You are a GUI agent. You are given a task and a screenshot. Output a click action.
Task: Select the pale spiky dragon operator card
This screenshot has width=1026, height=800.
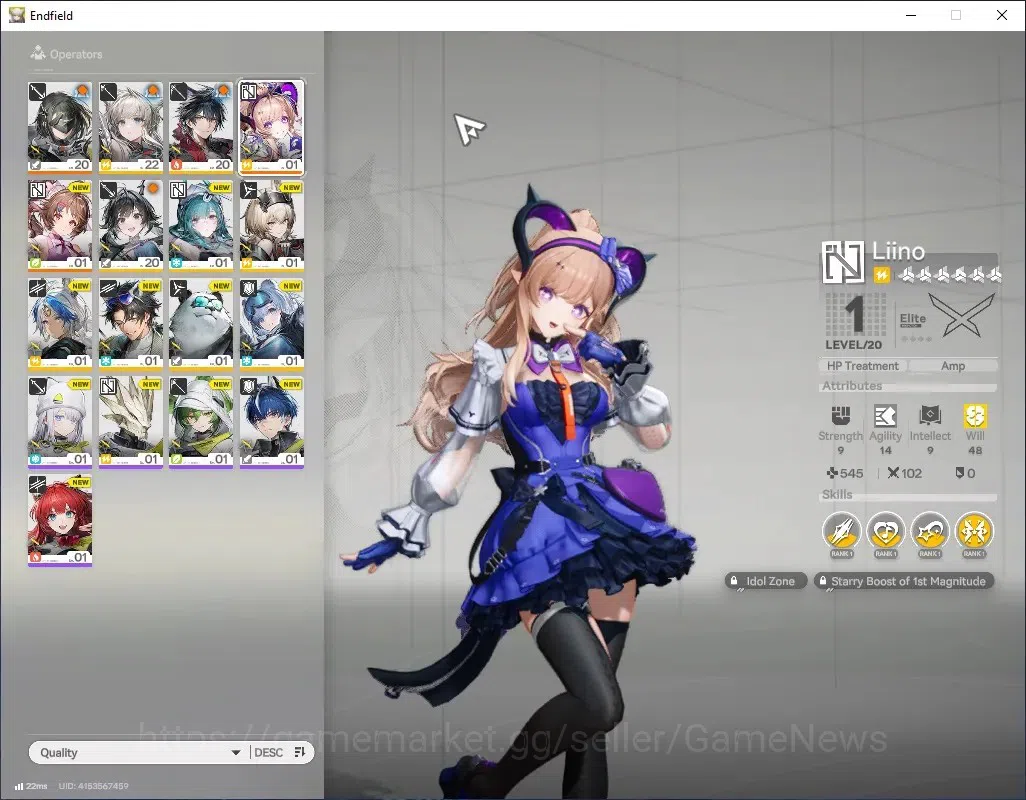point(130,421)
